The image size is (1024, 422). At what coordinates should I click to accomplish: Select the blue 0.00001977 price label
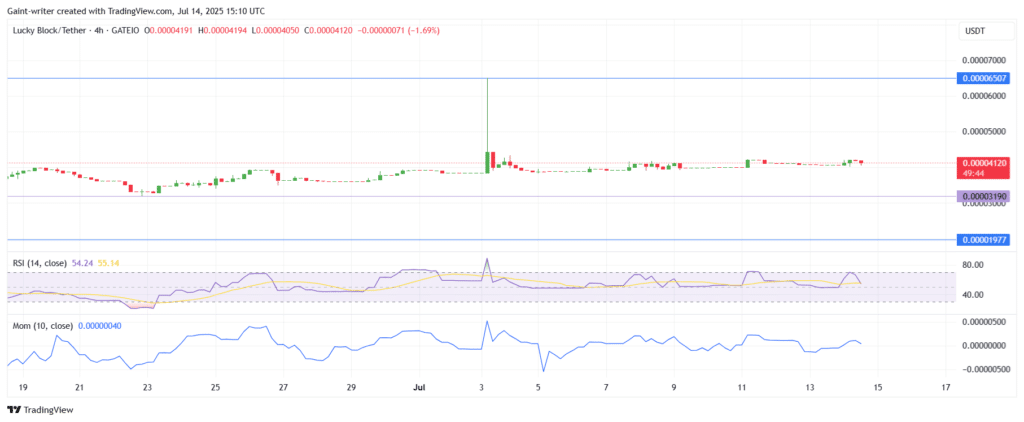coord(983,240)
